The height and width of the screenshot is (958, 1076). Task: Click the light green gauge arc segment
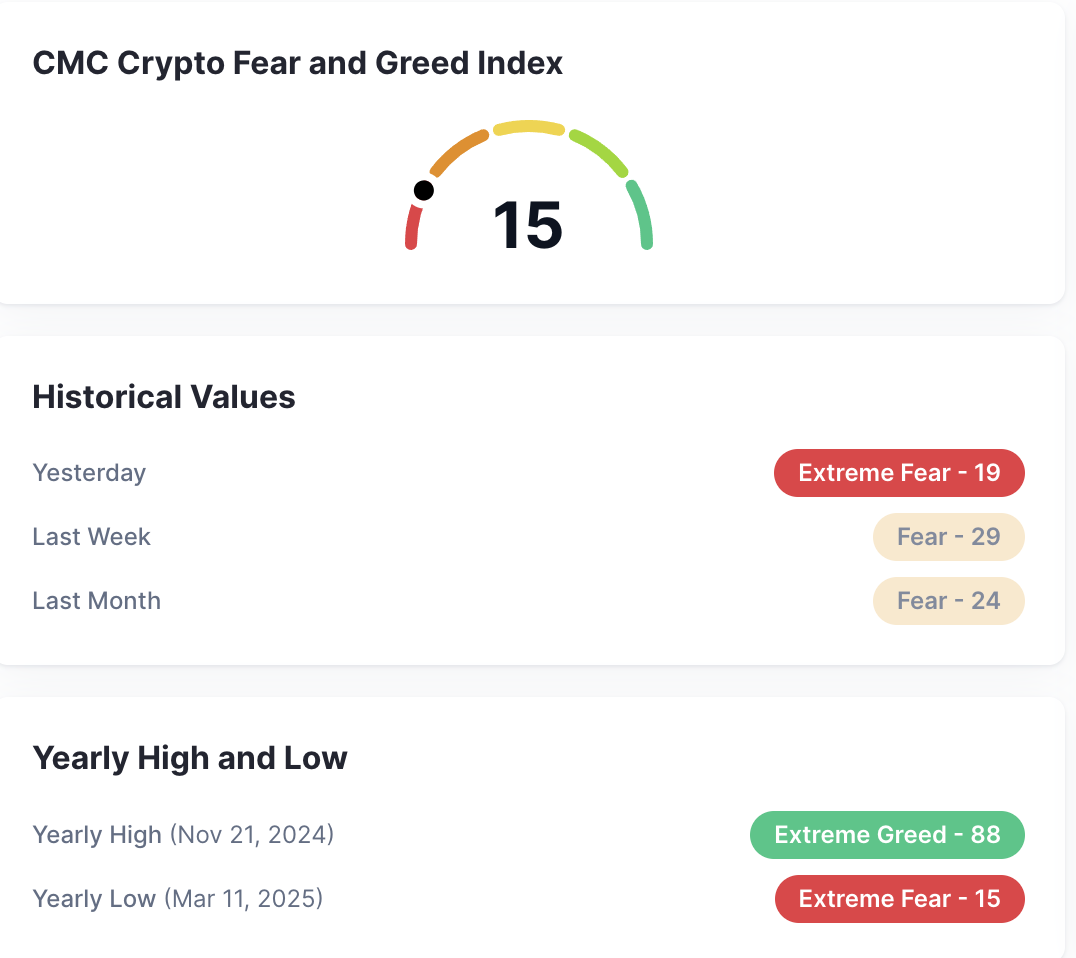coord(599,153)
